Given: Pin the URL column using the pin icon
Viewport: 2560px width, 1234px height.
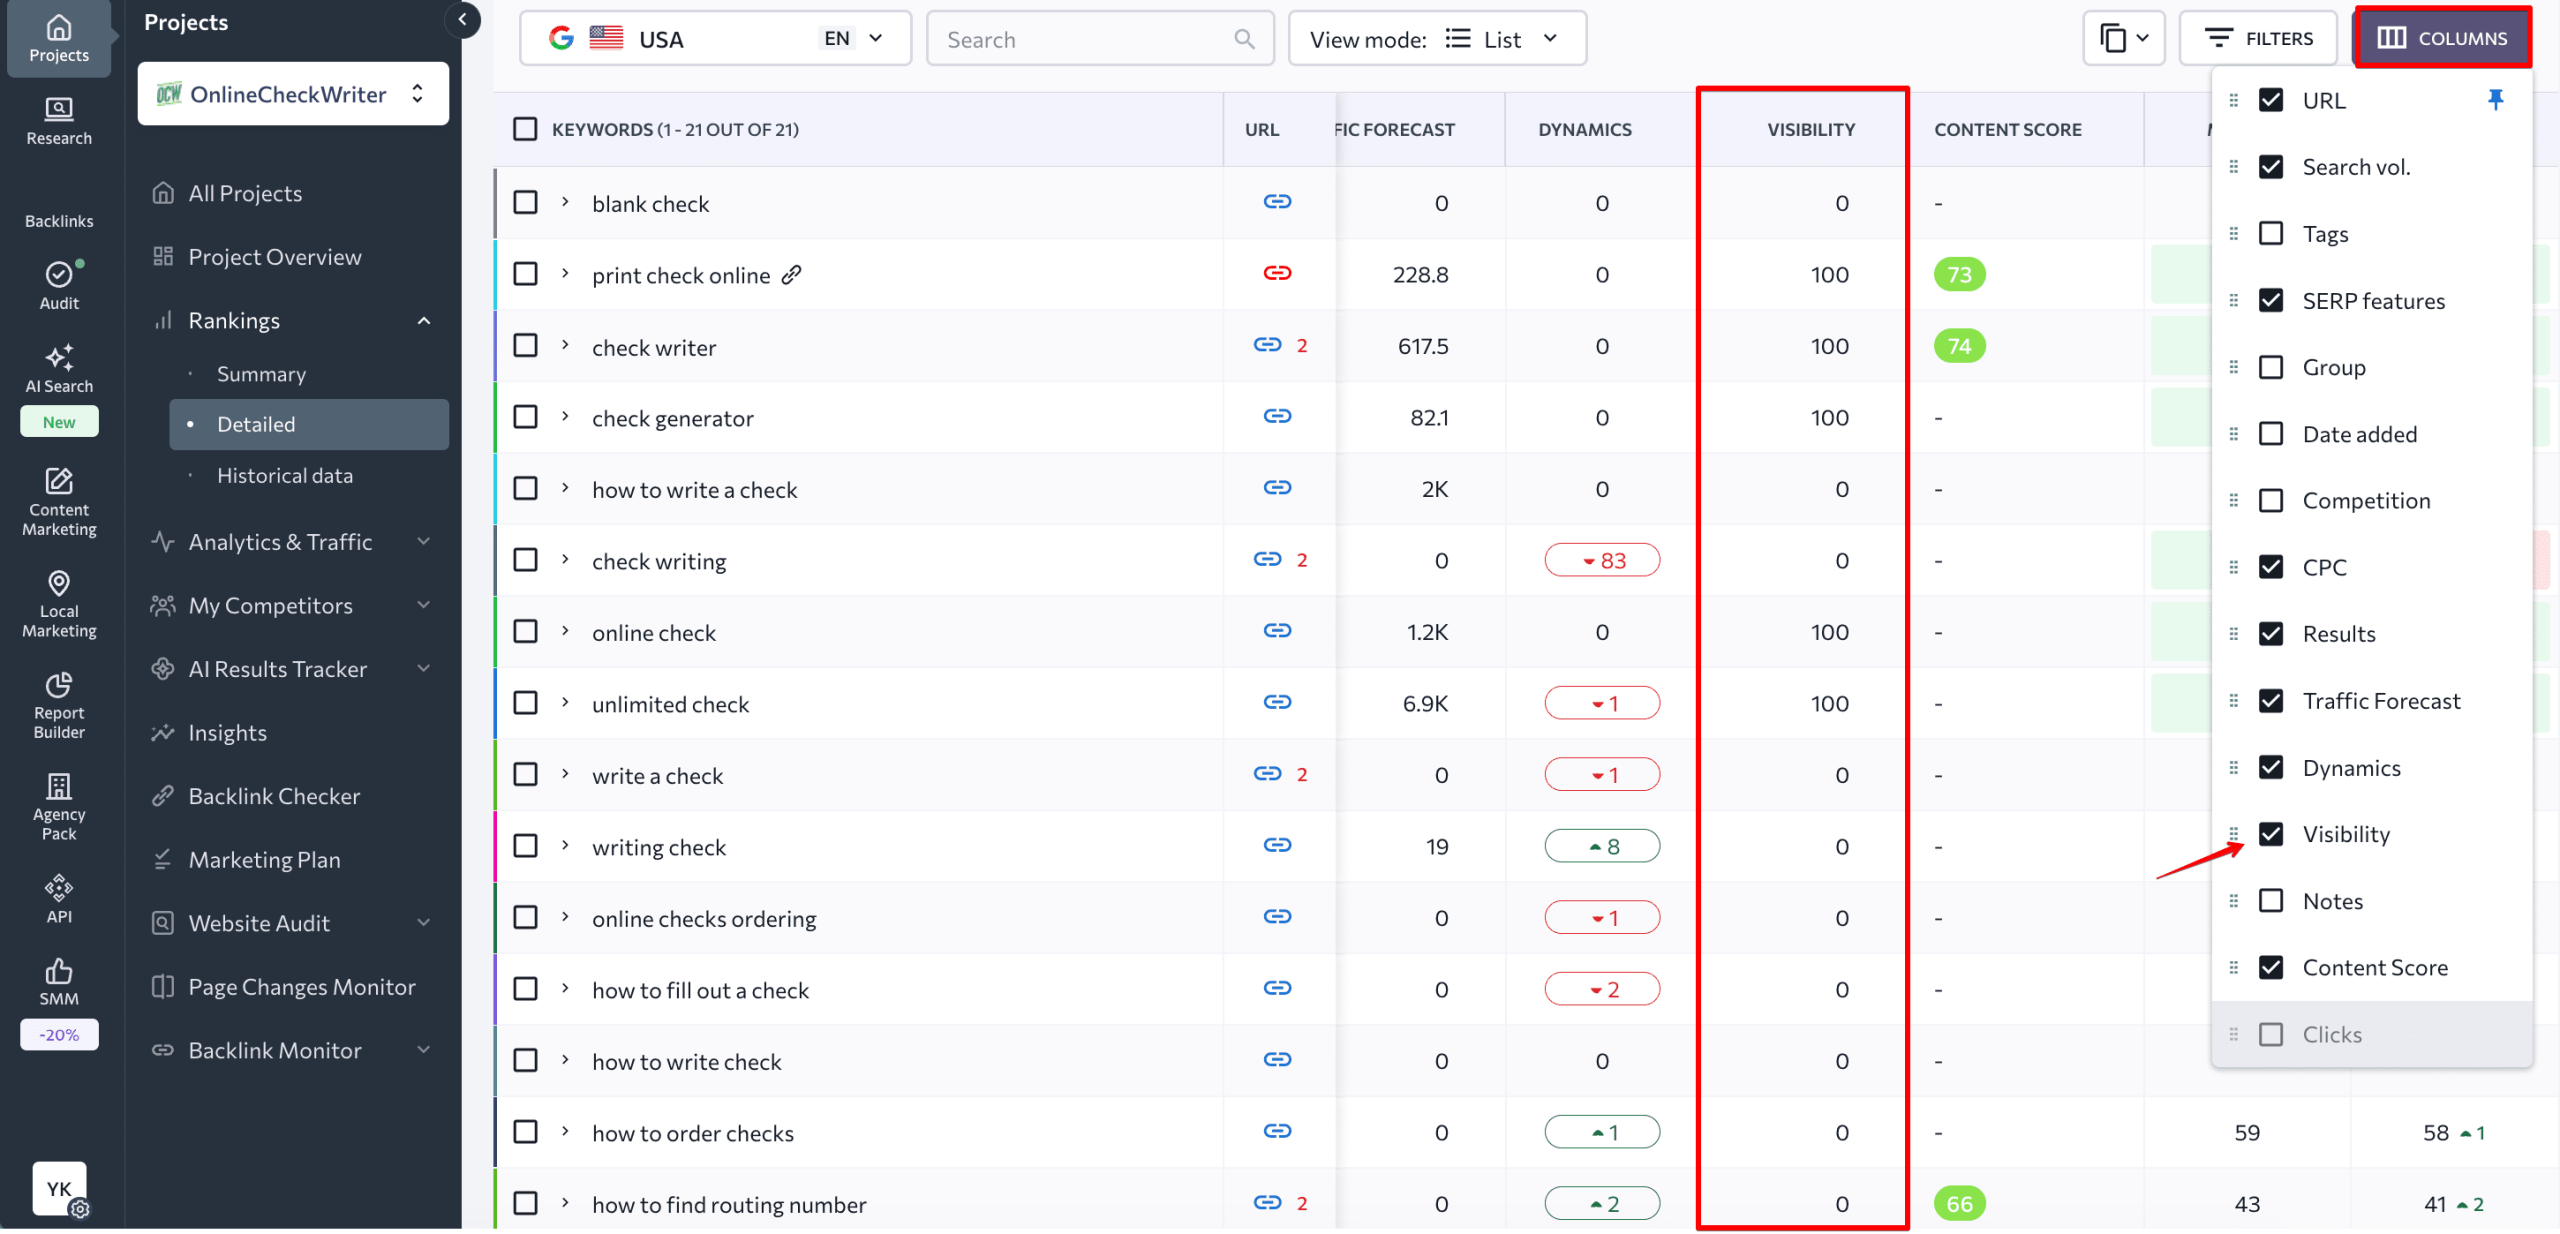Looking at the screenshot, I should pyautogui.click(x=2496, y=99).
